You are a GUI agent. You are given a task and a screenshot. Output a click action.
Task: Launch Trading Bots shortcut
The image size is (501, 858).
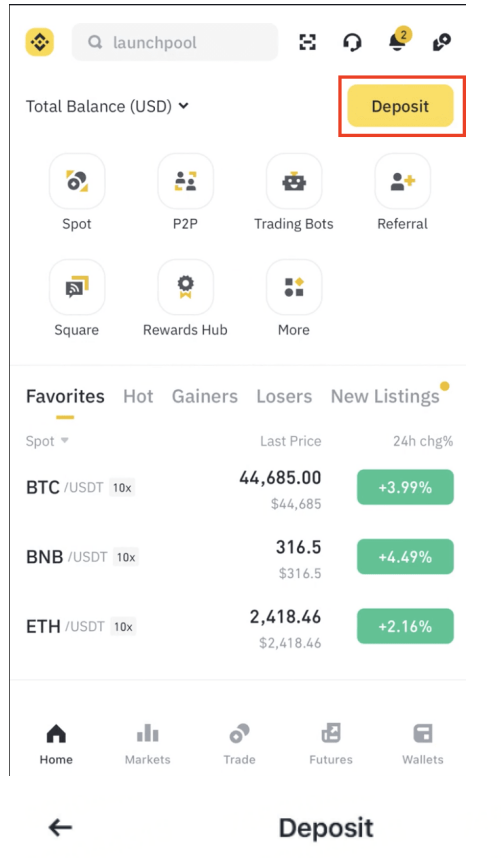pos(294,181)
